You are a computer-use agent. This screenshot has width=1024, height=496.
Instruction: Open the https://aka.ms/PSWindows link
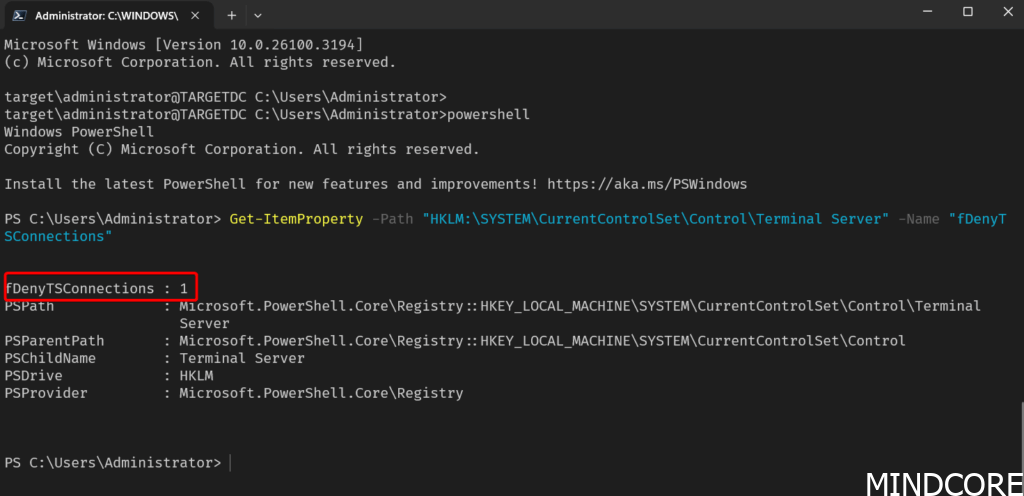click(647, 184)
